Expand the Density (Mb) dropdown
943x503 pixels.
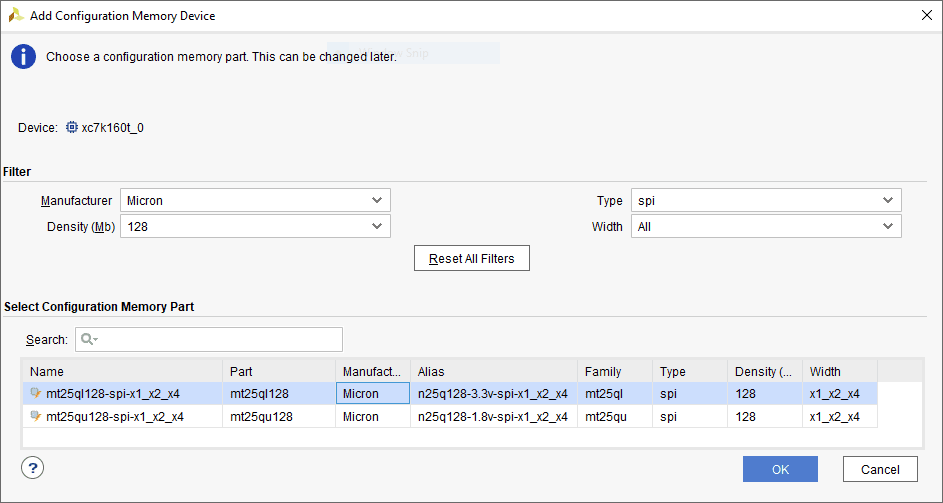coord(255,227)
